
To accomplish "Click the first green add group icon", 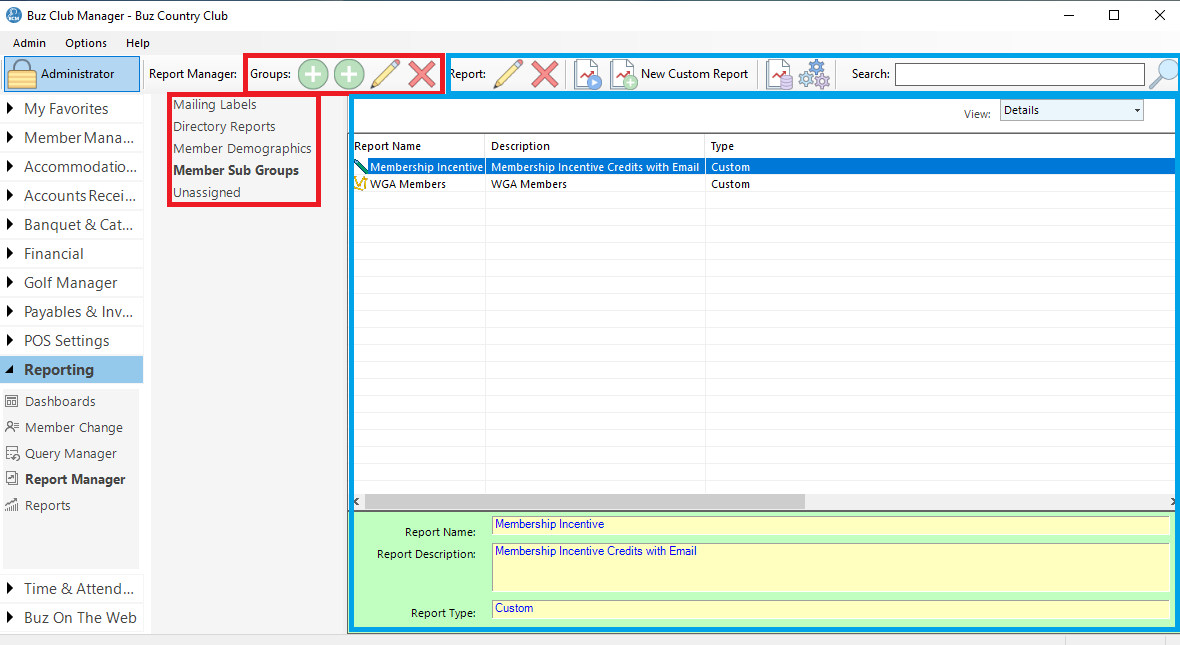I will click(313, 74).
